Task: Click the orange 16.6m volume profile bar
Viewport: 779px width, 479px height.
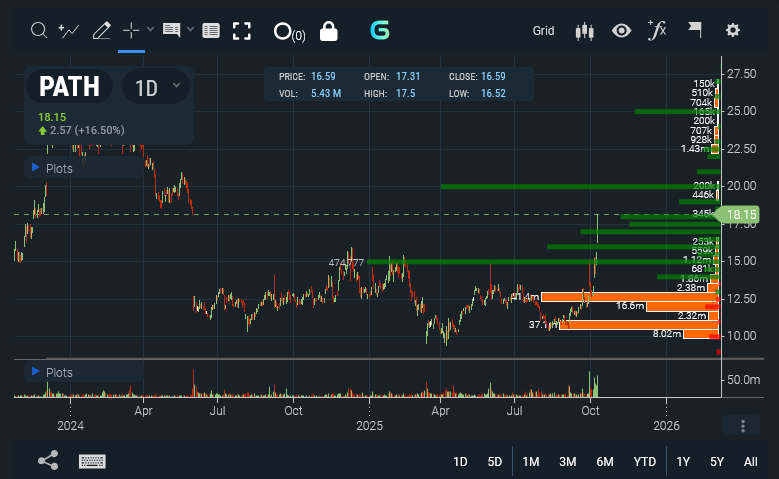Action: (682, 306)
